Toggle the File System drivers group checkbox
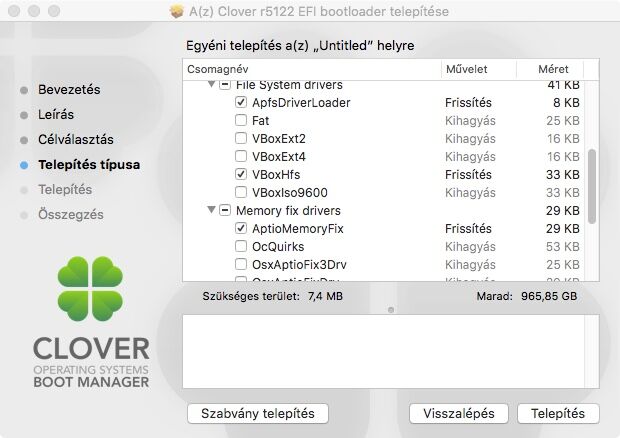The image size is (620, 438). point(225,85)
